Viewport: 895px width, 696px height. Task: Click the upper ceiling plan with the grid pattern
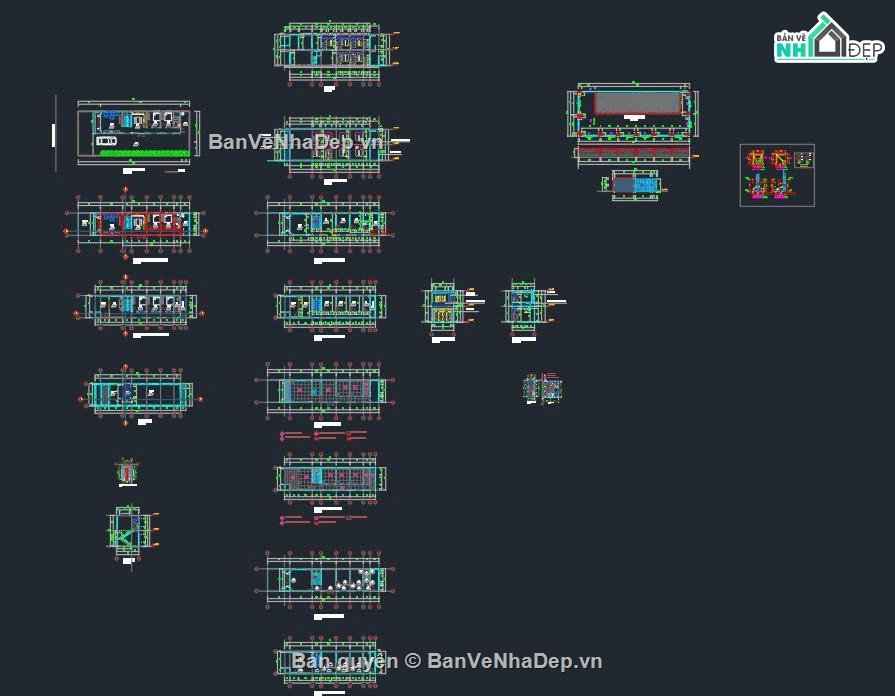pyautogui.click(x=325, y=391)
